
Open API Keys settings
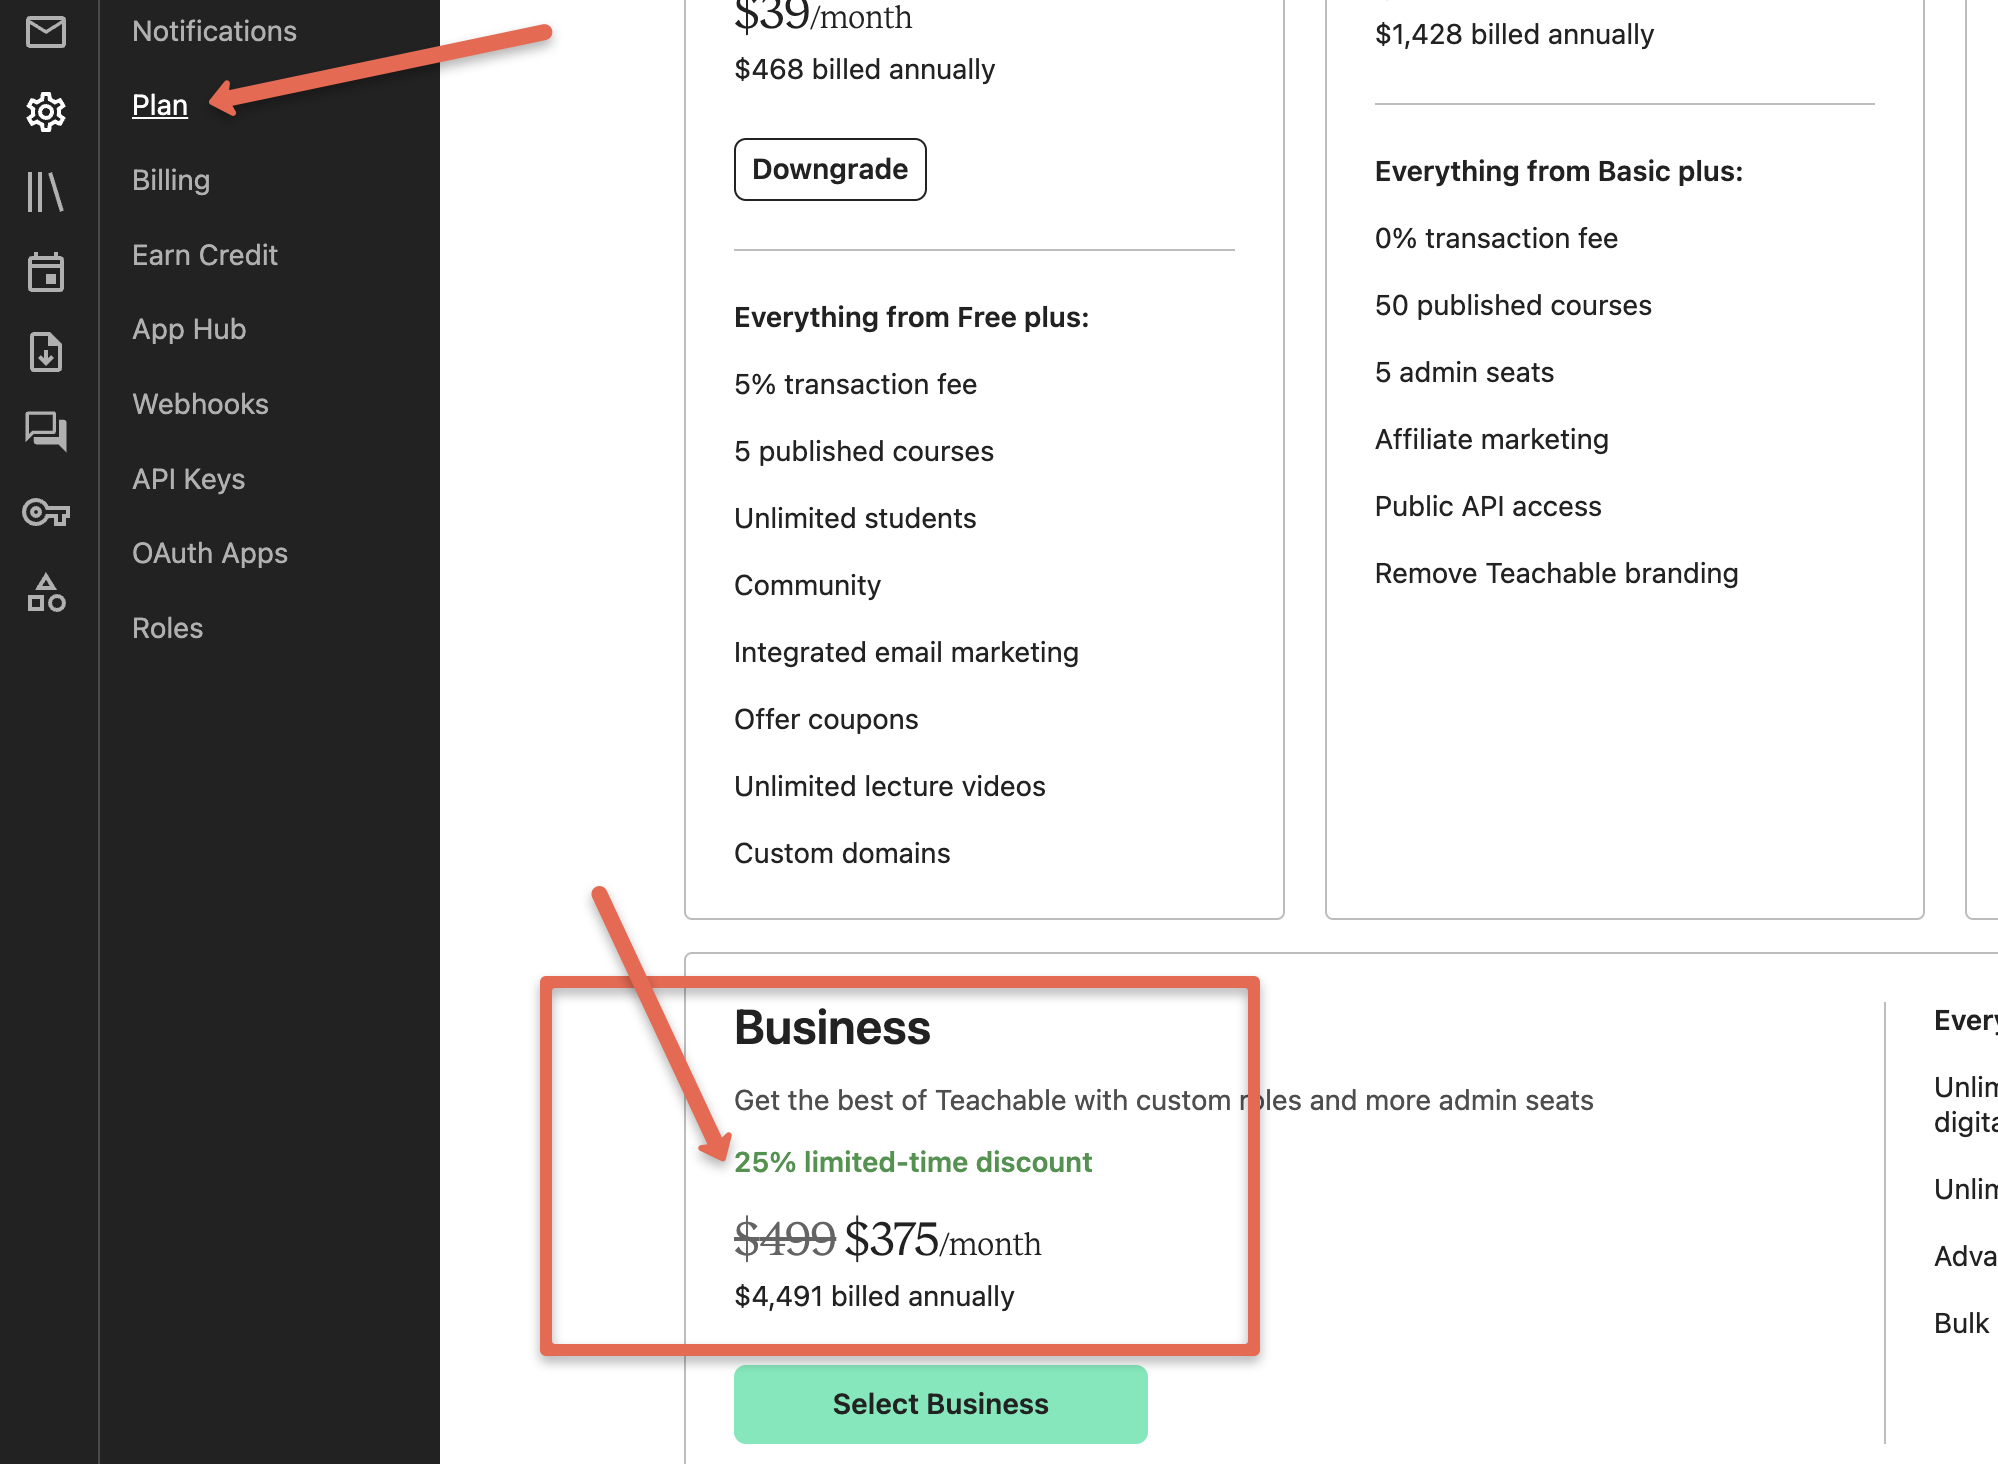(x=189, y=479)
